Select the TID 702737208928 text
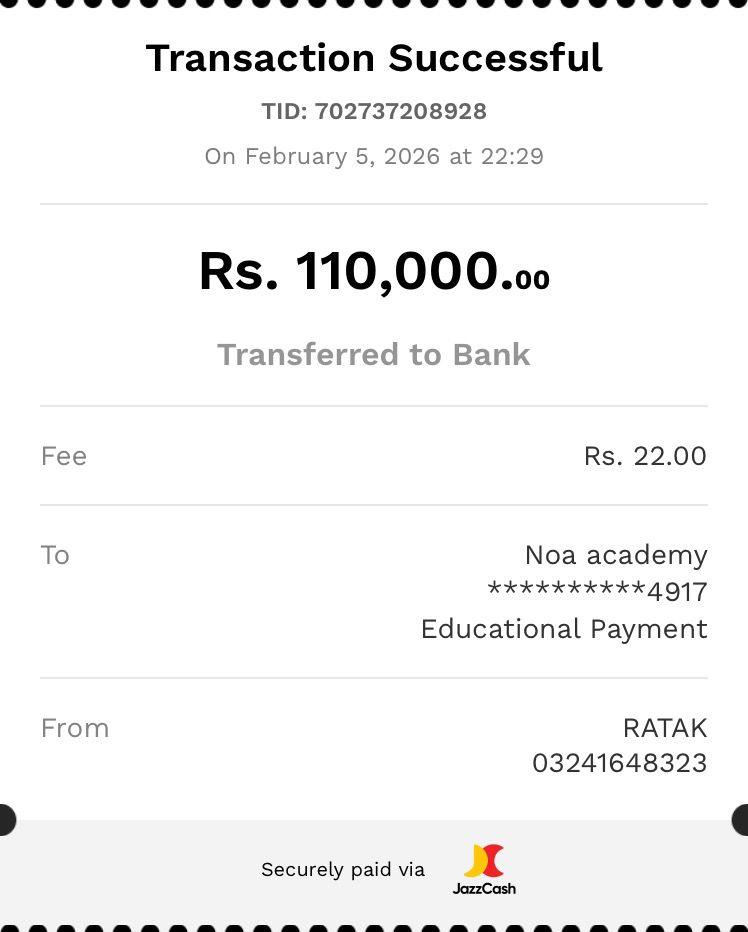Screen dimensions: 748x932 pos(374,111)
